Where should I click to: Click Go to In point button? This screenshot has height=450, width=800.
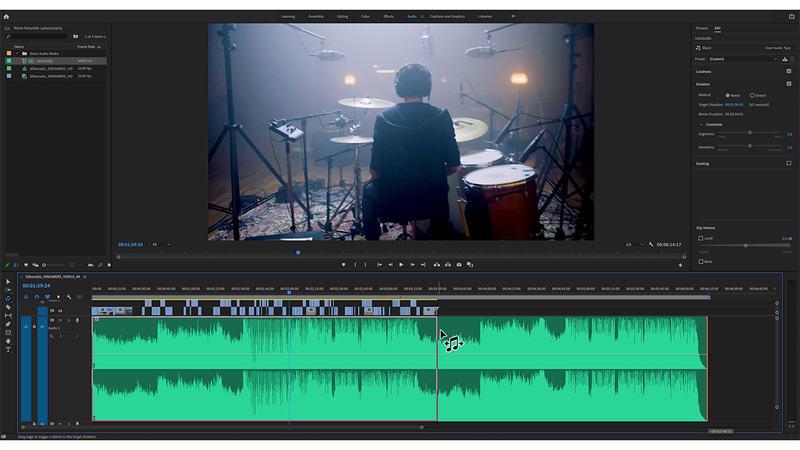coord(379,265)
